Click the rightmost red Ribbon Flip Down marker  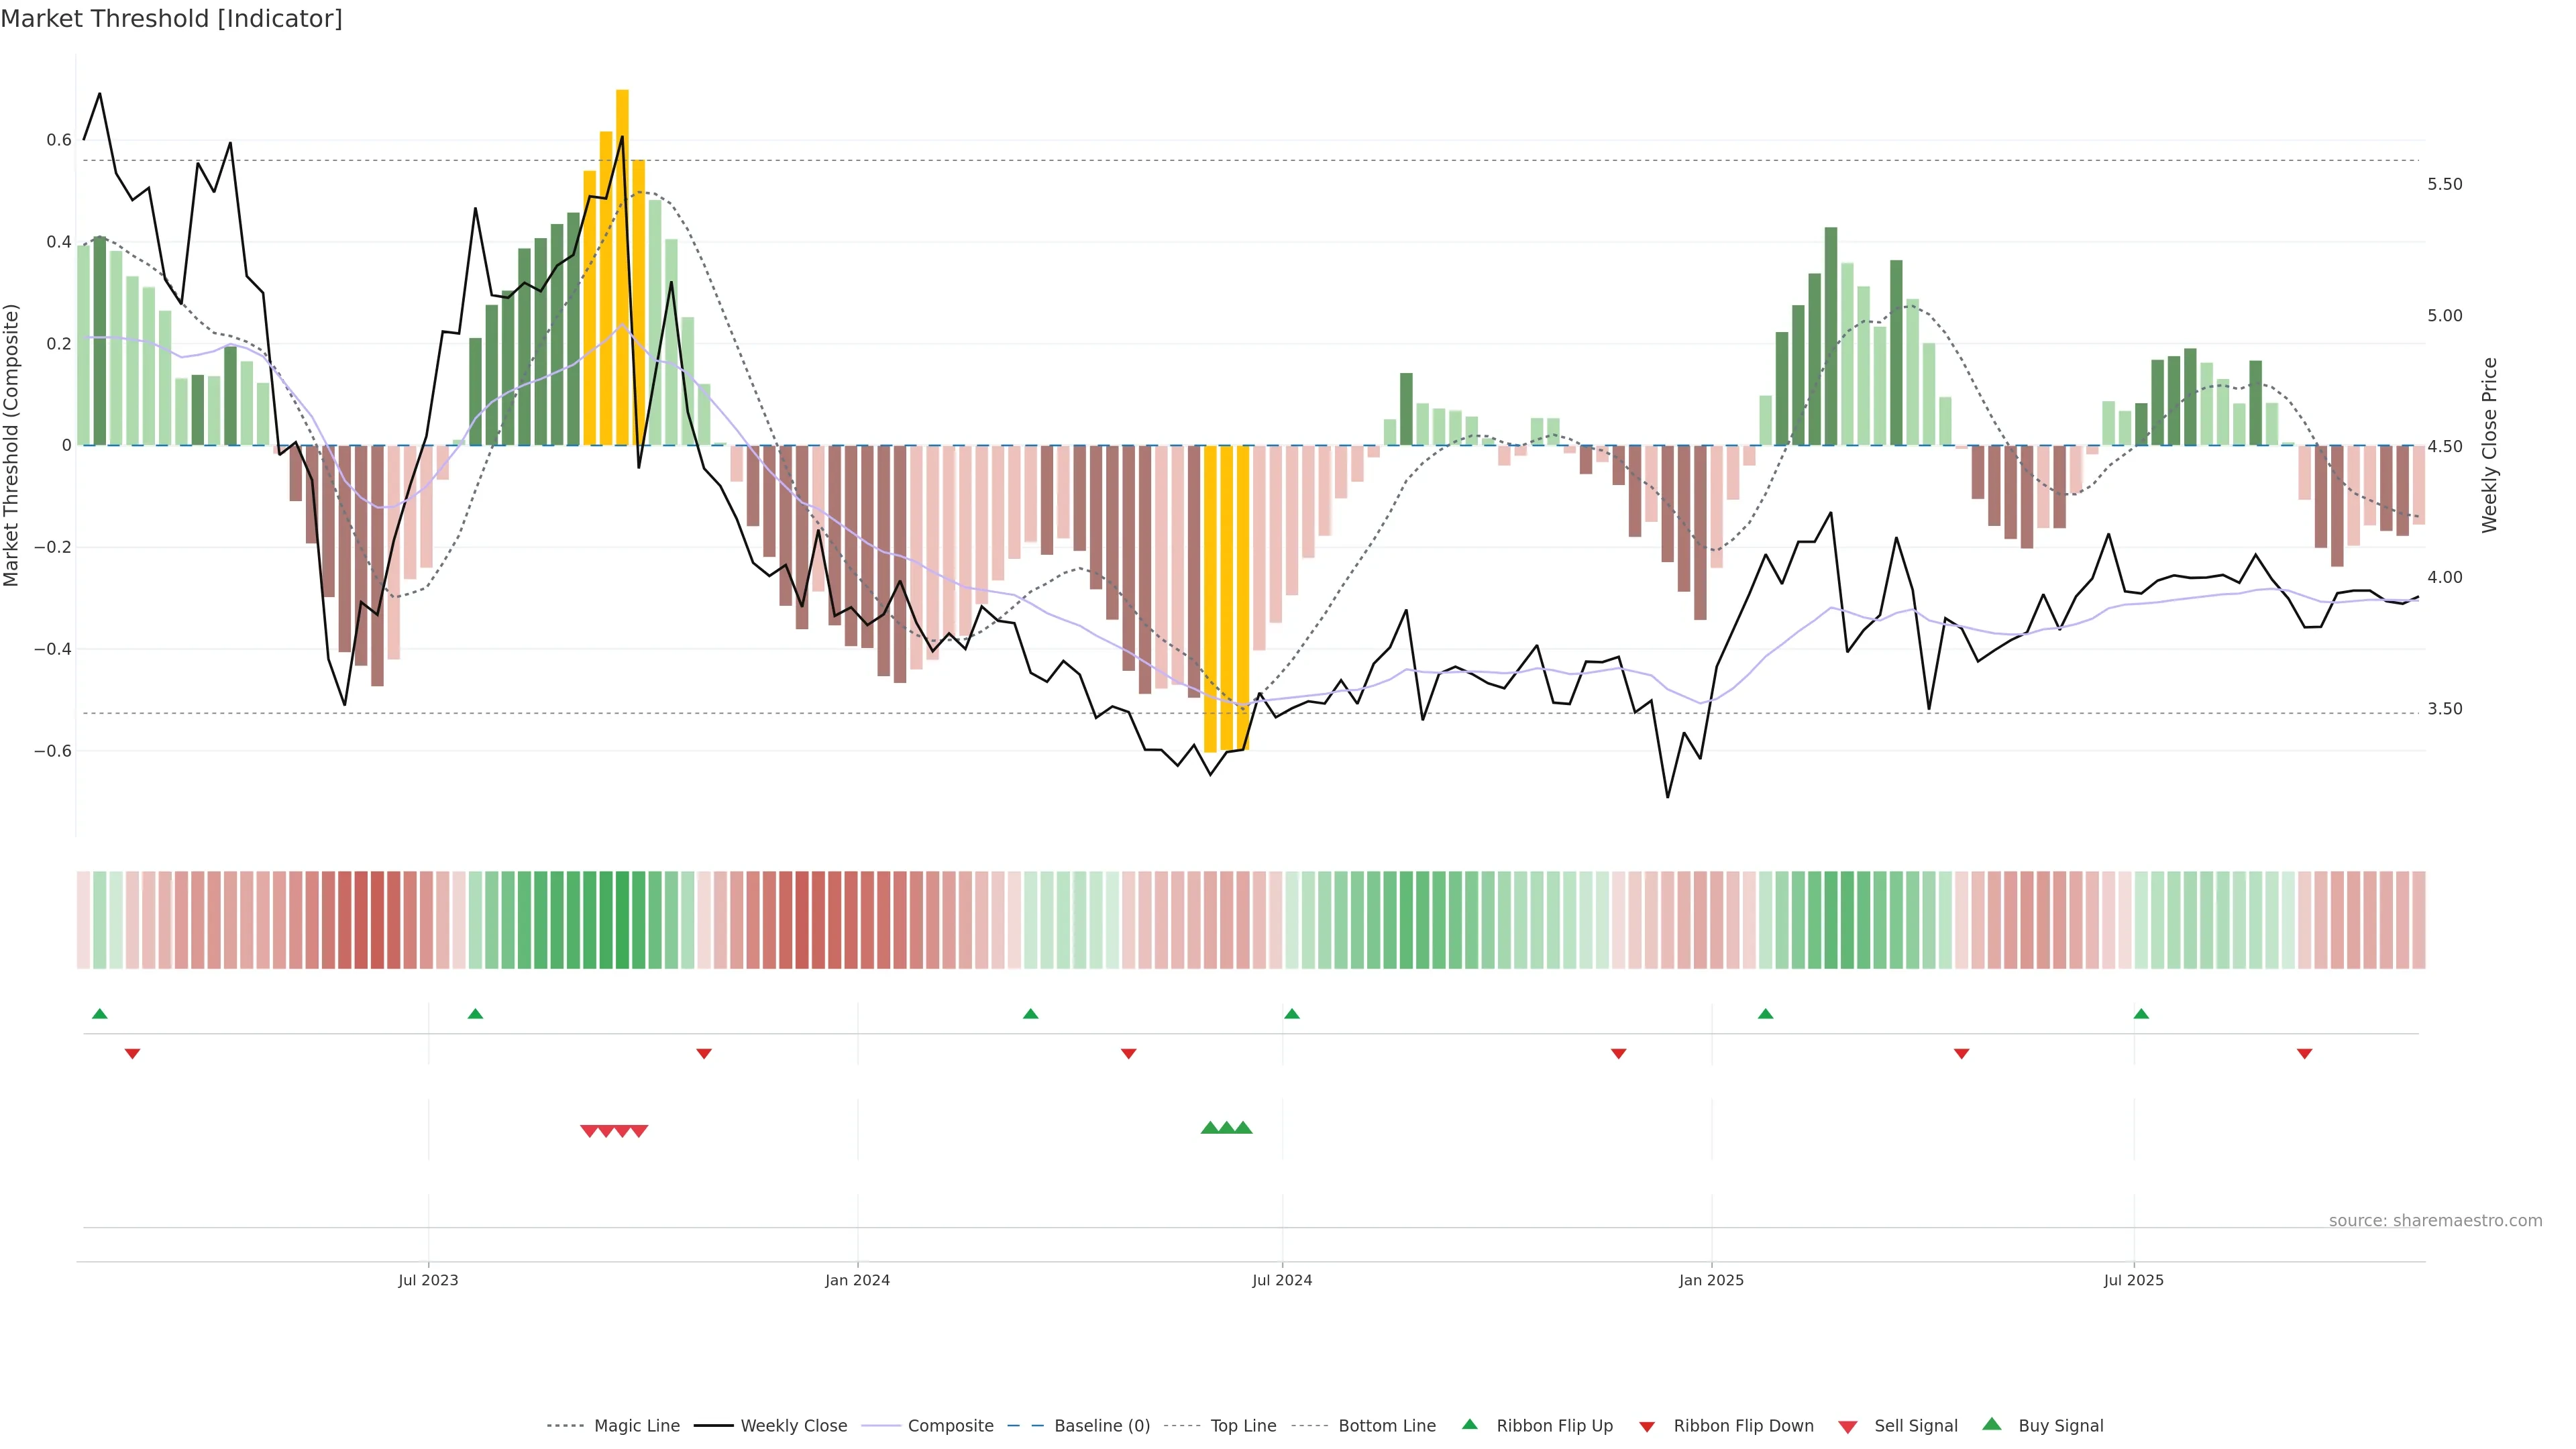tap(2304, 1054)
